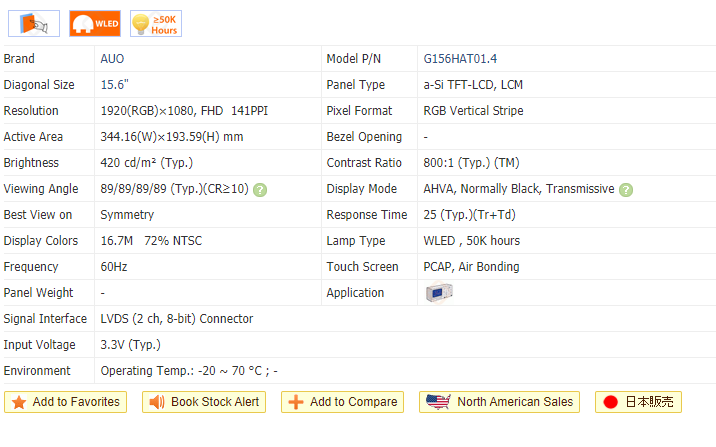Click the US flag icon
Screen dimensions: 716x447
click(x=438, y=402)
